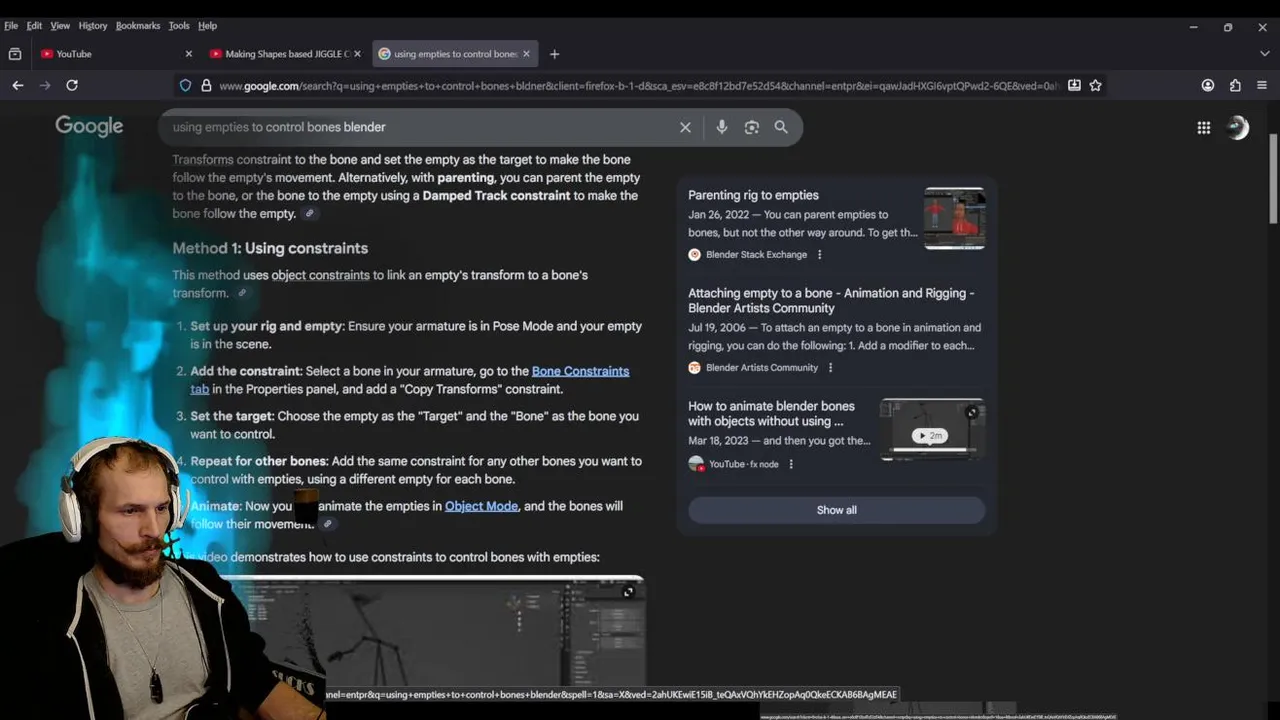Click the site security padlock icon
Image resolution: width=1280 pixels, height=720 pixels.
click(206, 86)
